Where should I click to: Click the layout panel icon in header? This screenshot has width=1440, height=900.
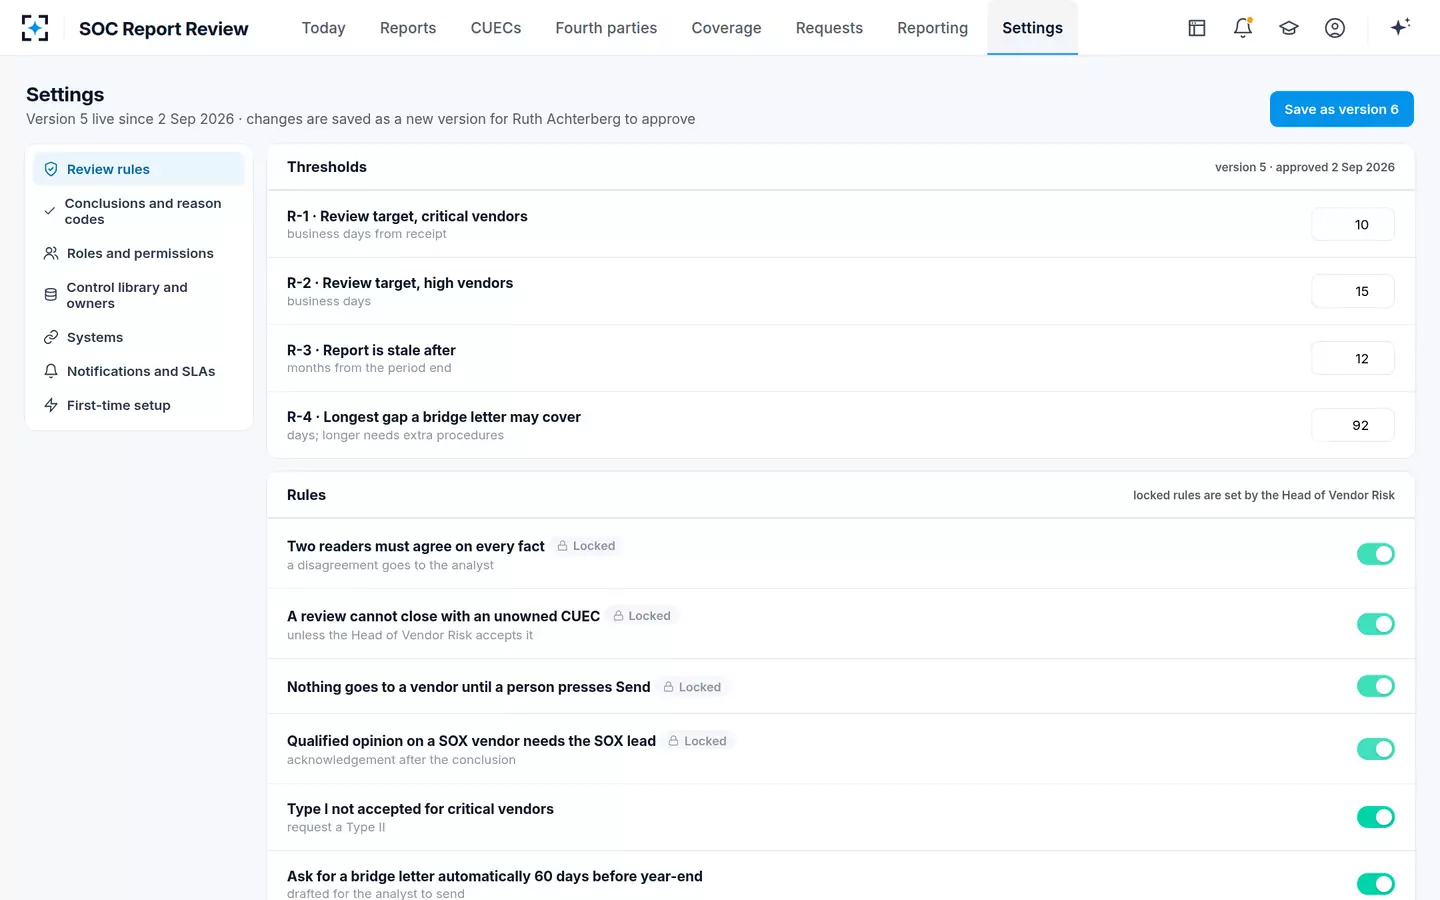[1197, 28]
